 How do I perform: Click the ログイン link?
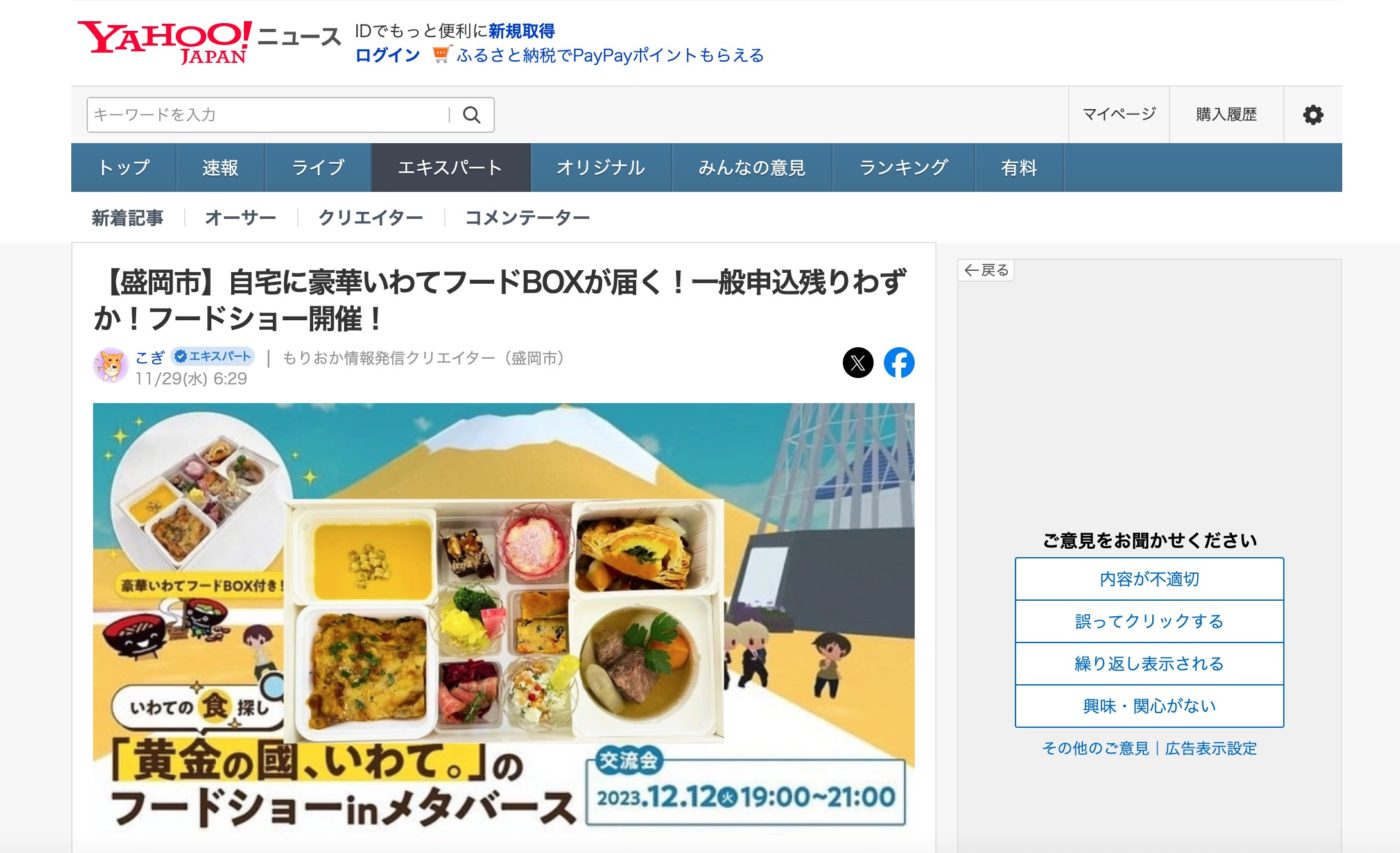click(x=387, y=55)
